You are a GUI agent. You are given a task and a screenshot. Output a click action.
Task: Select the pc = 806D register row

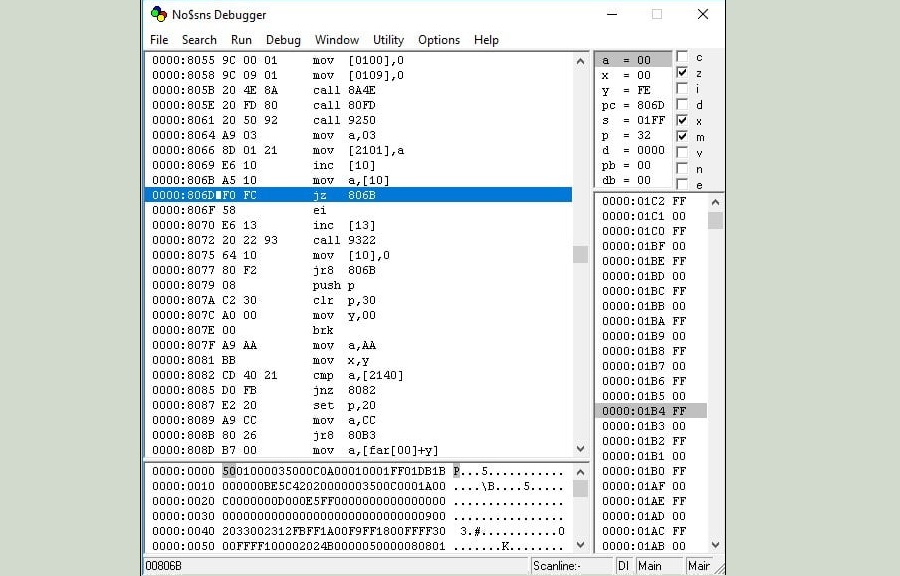[x=632, y=105]
